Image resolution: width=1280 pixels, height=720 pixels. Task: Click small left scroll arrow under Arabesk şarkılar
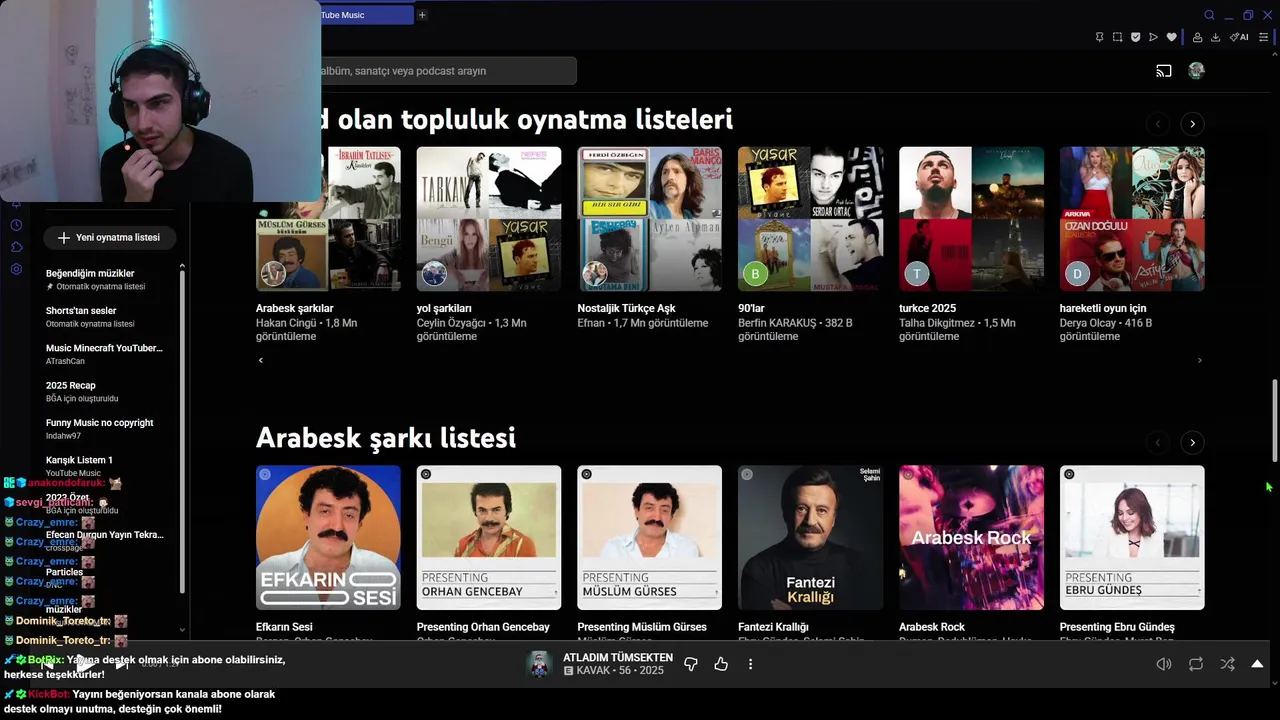(x=261, y=360)
